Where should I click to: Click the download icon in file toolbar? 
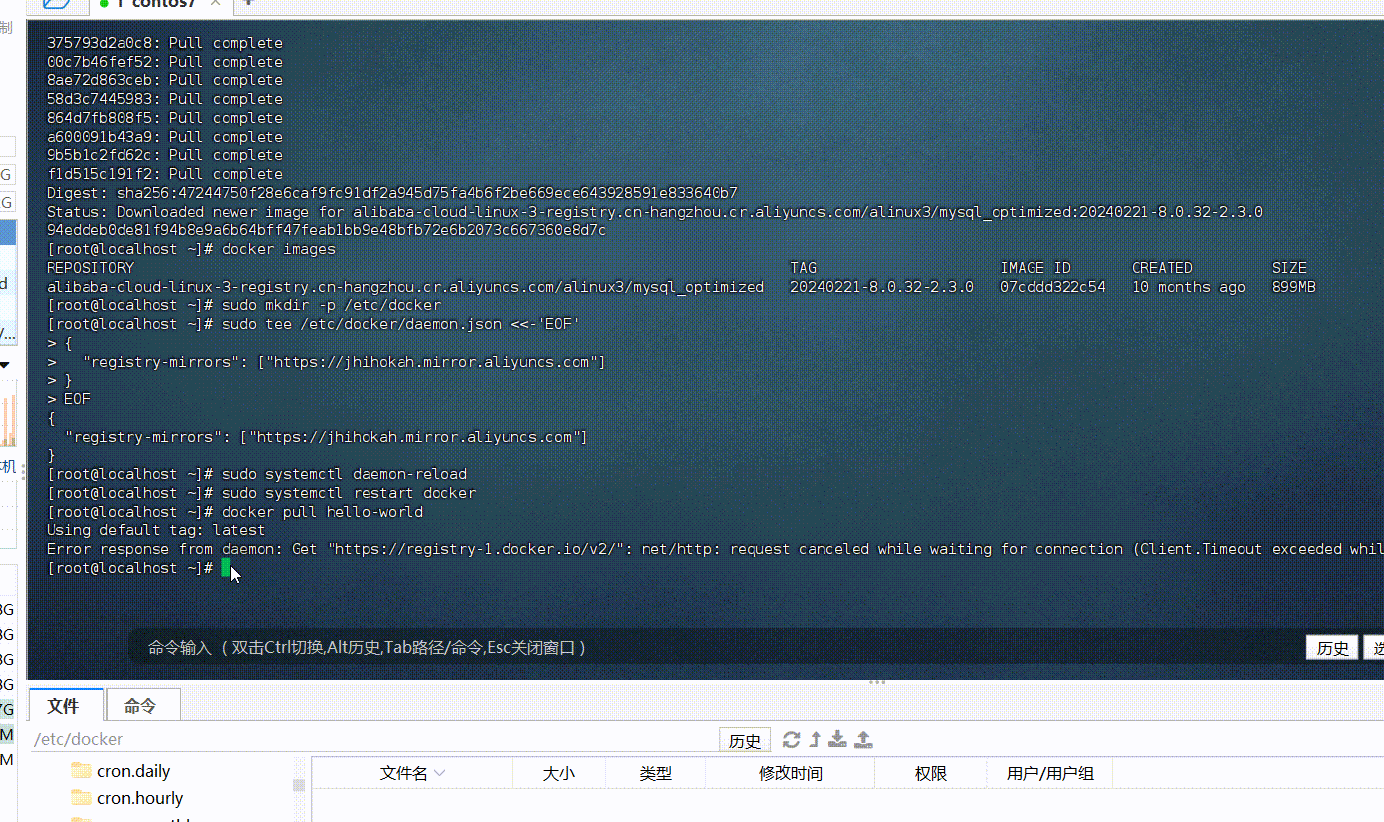(838, 739)
